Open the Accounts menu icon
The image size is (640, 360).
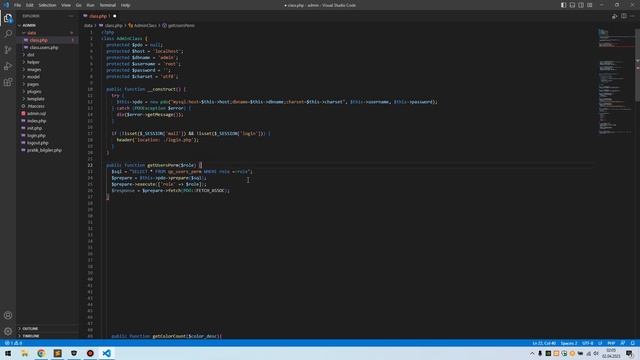pyautogui.click(x=8, y=315)
